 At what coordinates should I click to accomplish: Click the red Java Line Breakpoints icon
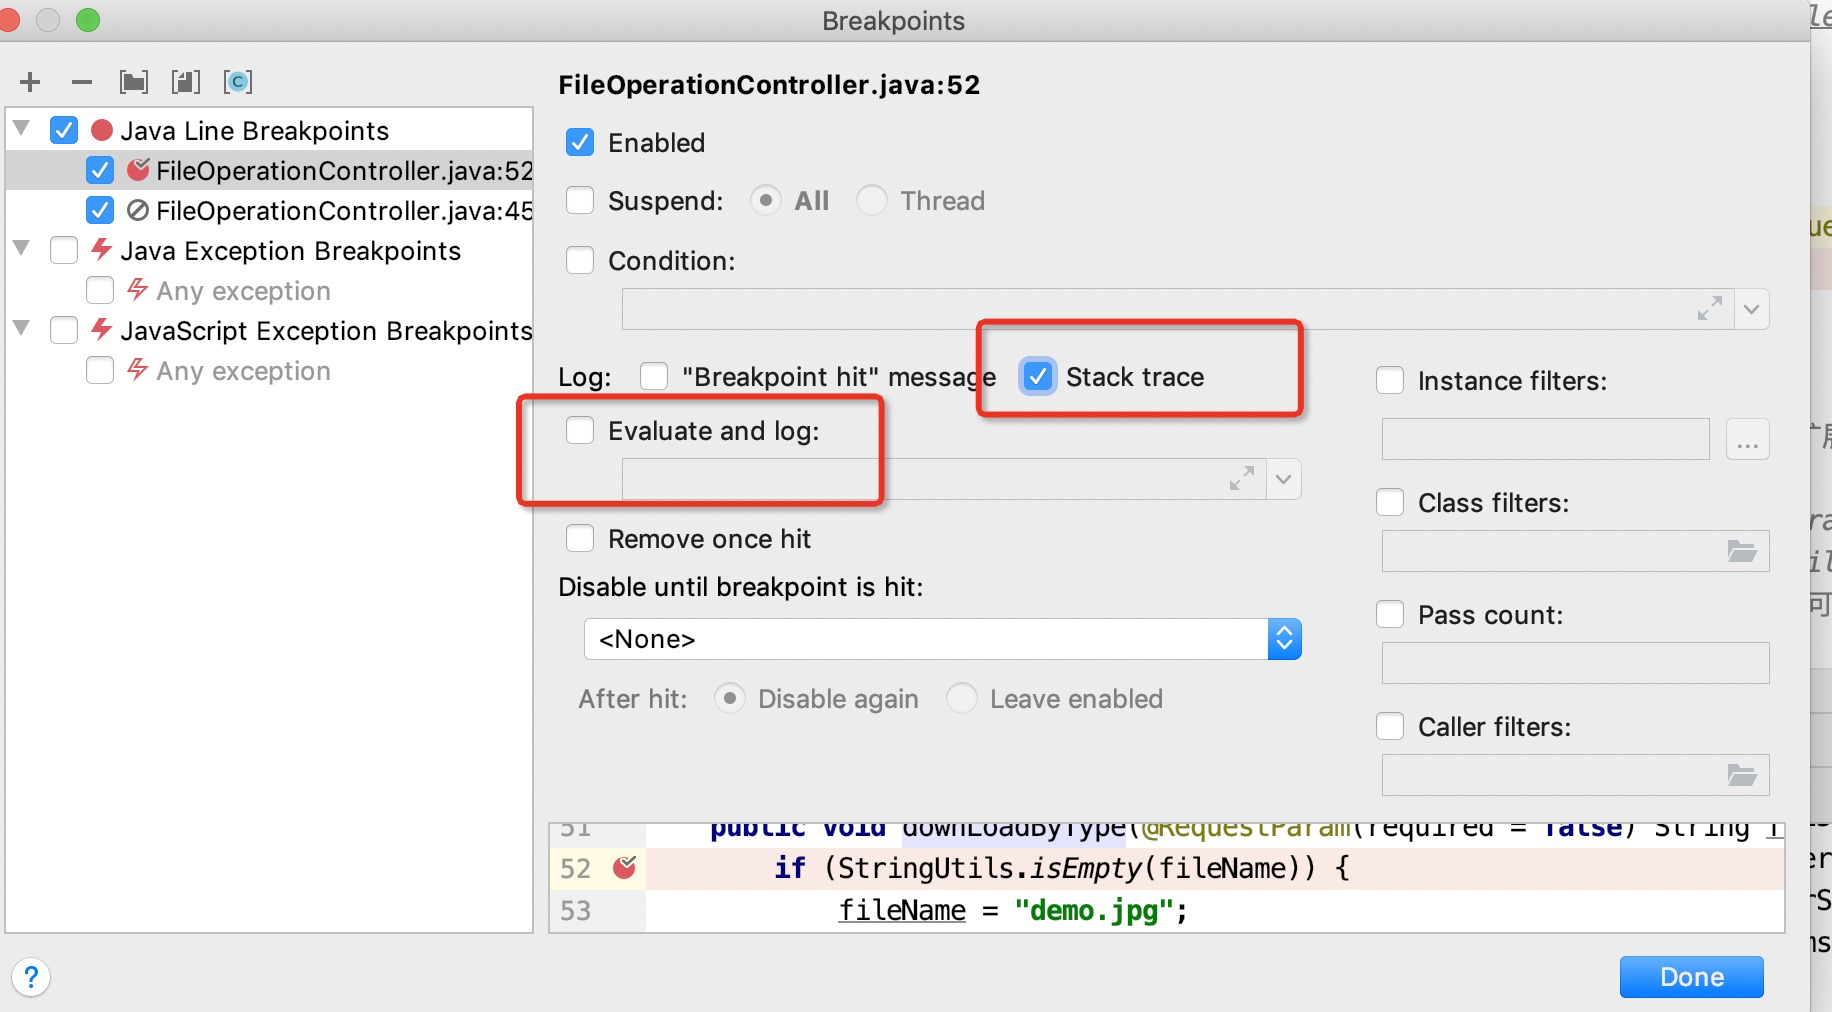coord(102,130)
